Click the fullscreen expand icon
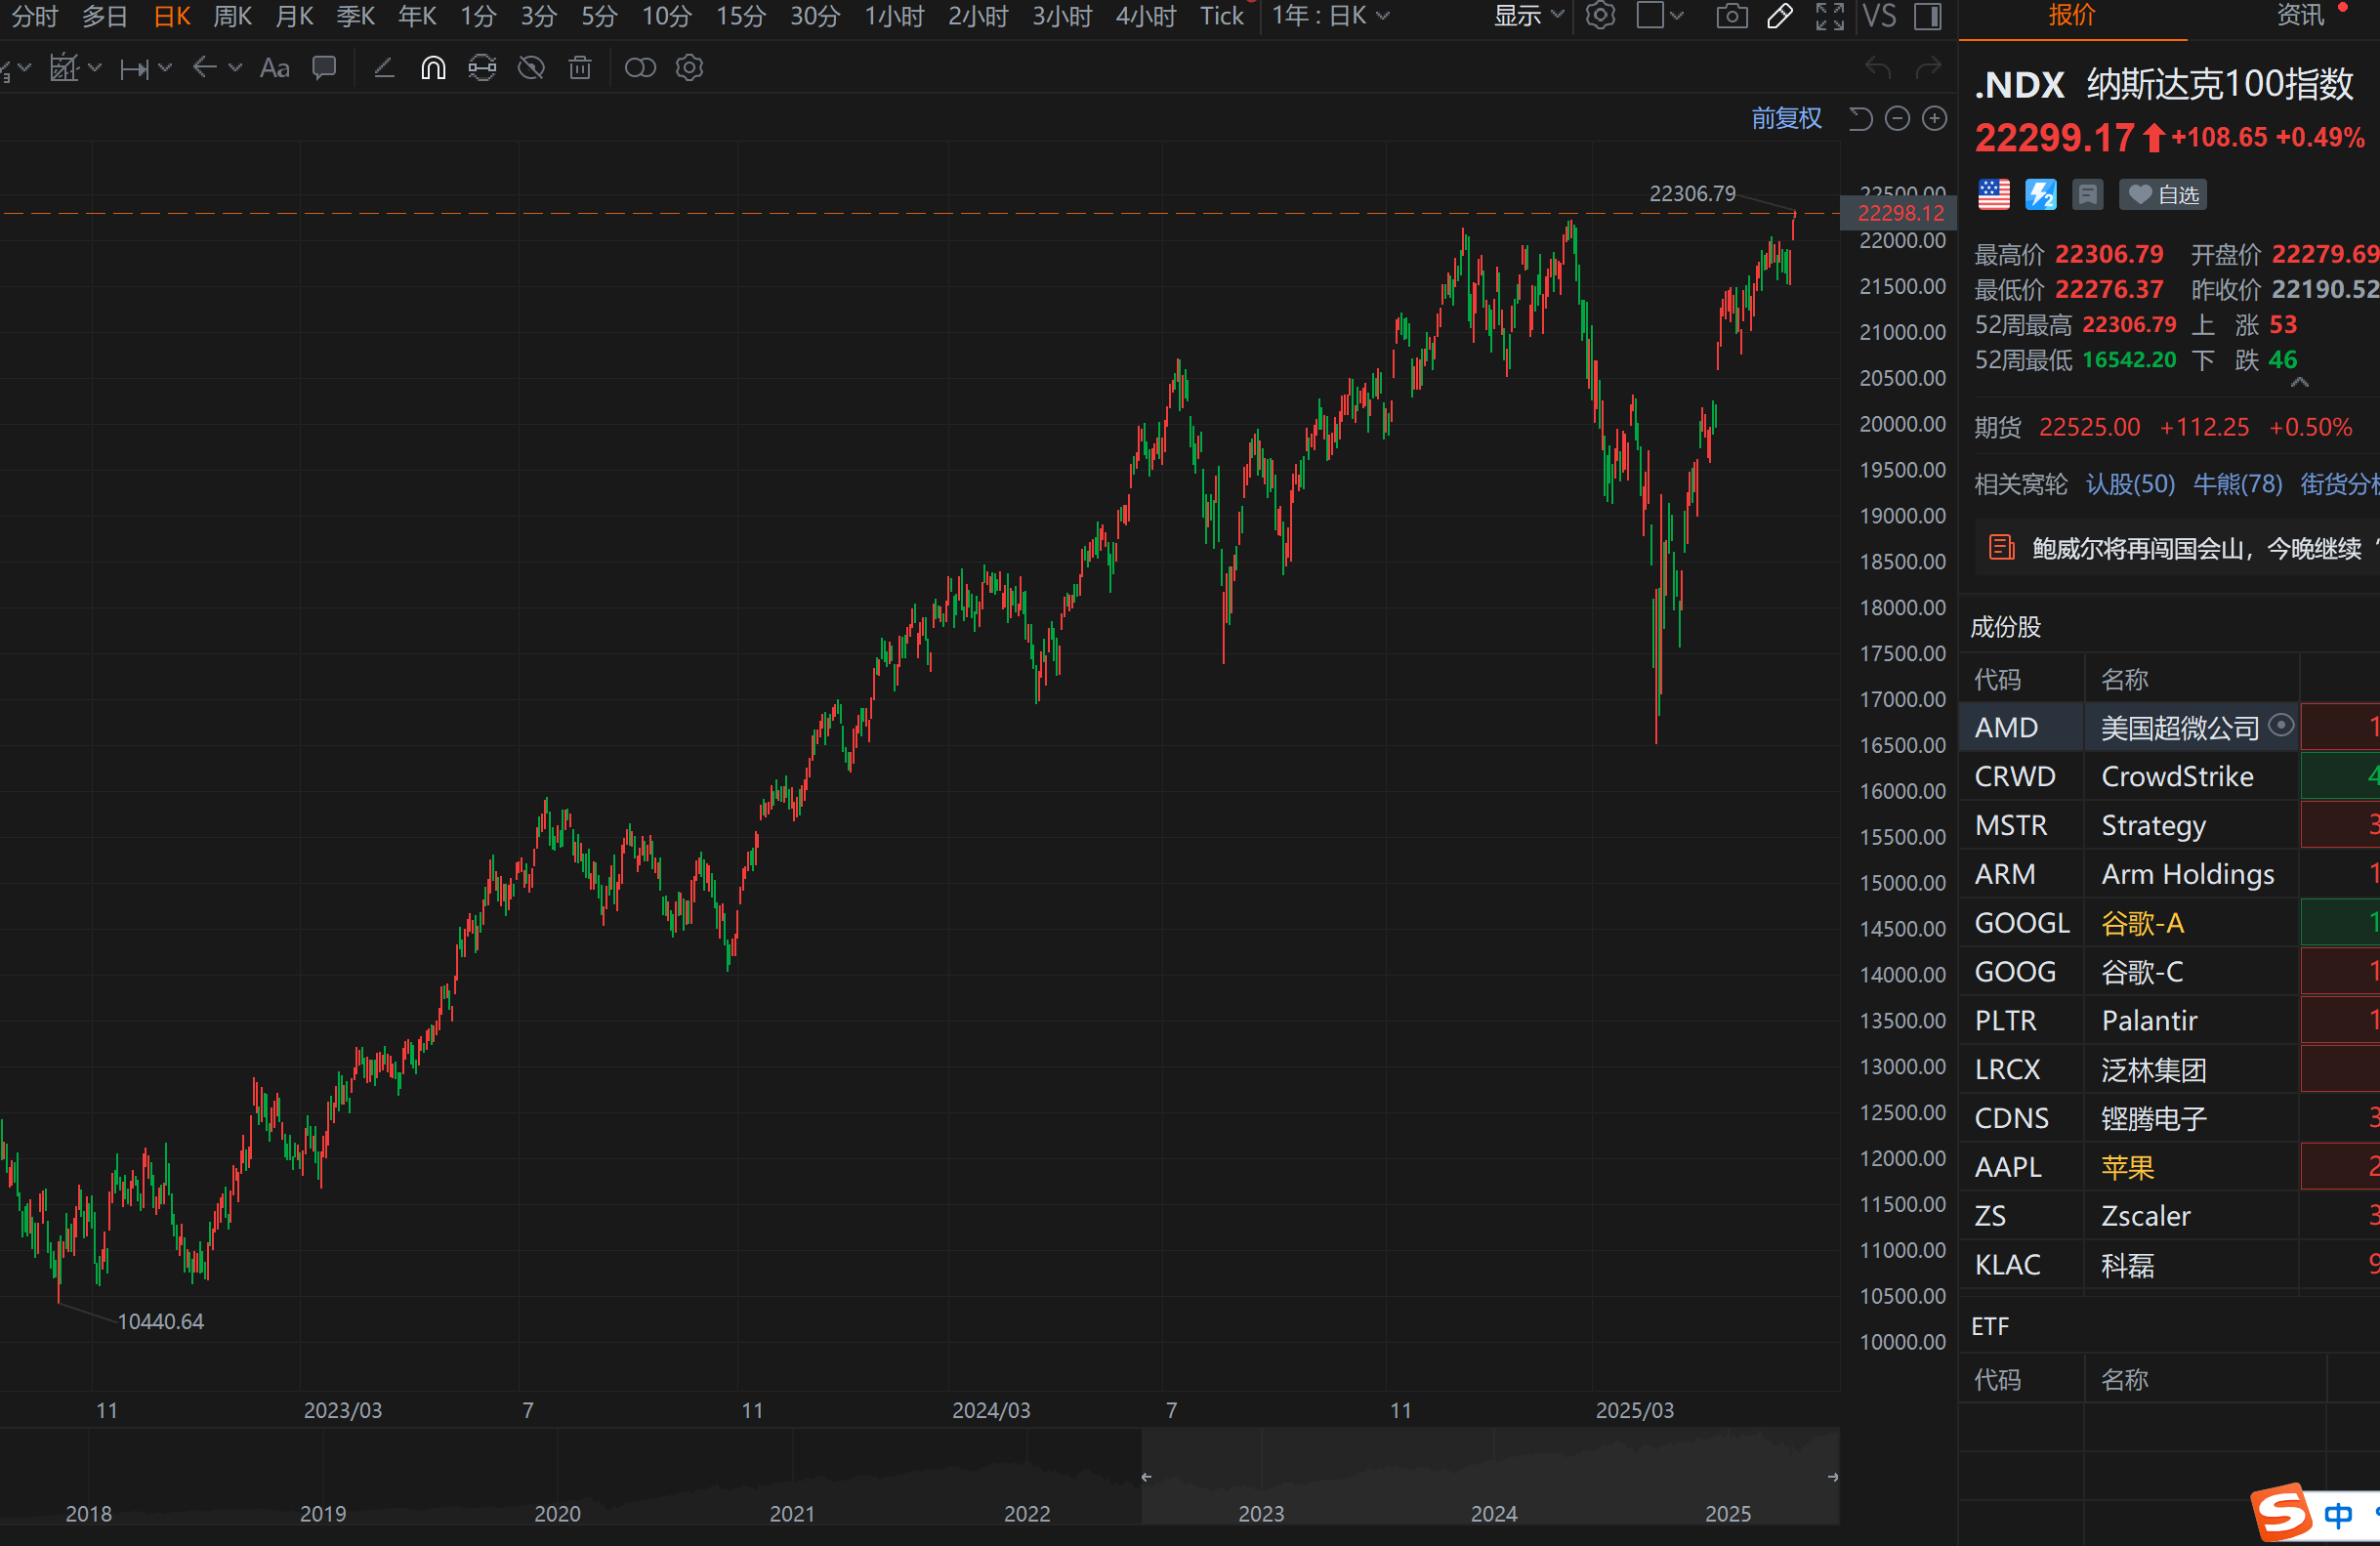 pos(1829,16)
